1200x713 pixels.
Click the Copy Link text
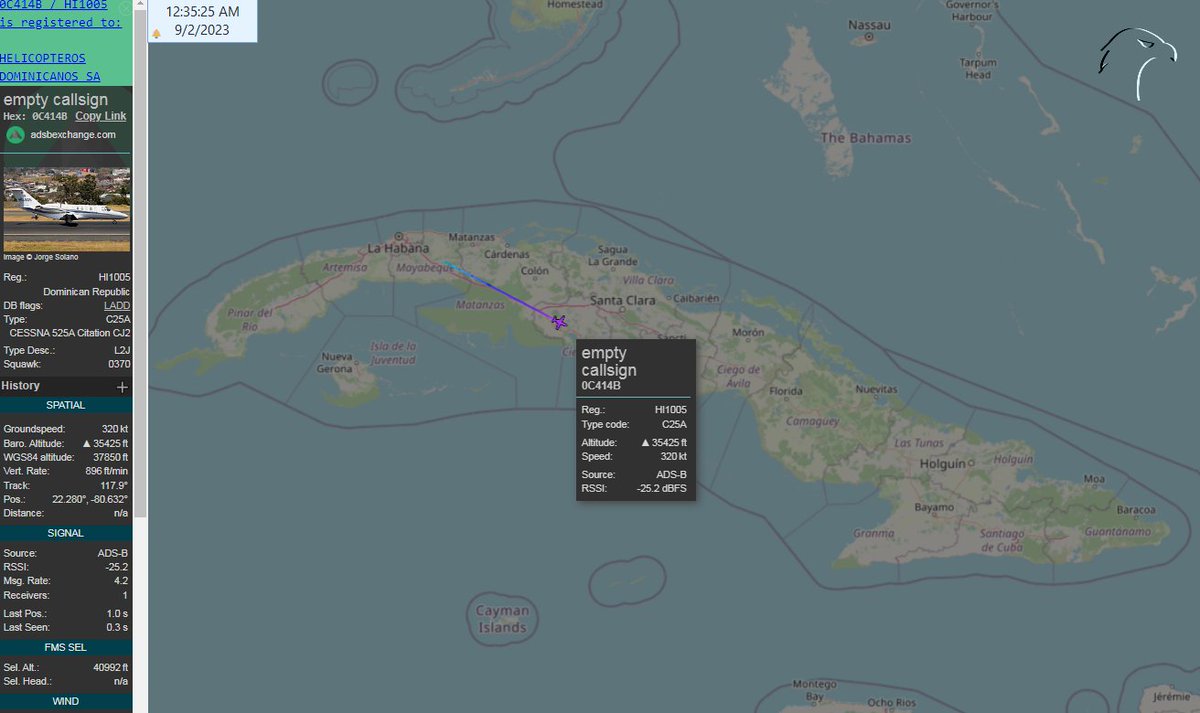click(x=100, y=116)
